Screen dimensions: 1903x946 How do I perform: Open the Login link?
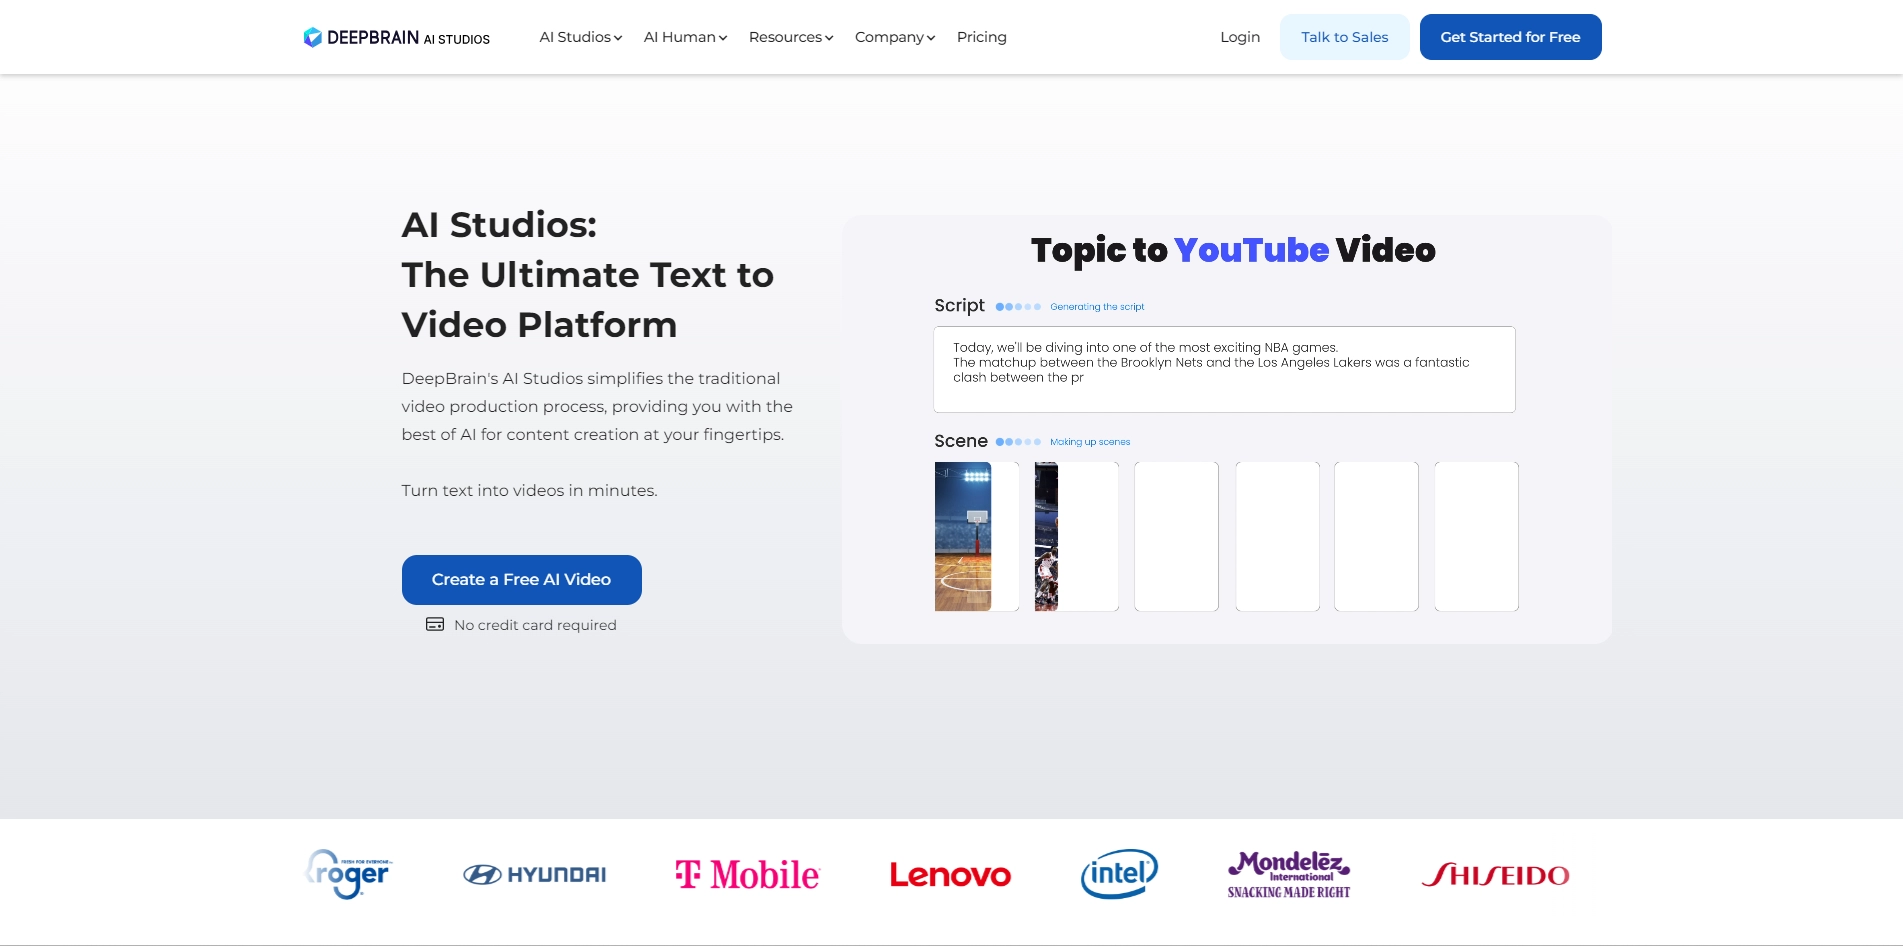tap(1240, 37)
